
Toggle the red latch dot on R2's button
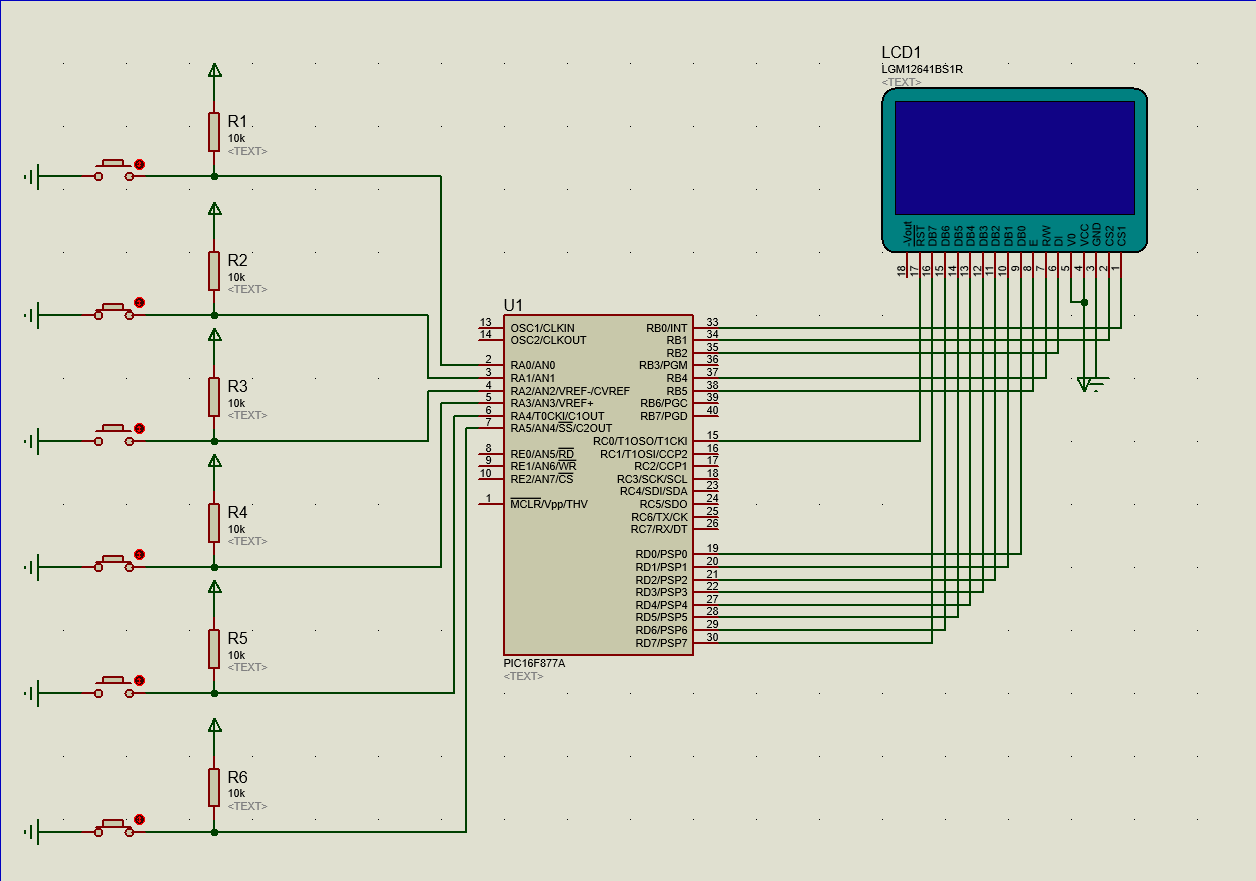click(x=139, y=302)
